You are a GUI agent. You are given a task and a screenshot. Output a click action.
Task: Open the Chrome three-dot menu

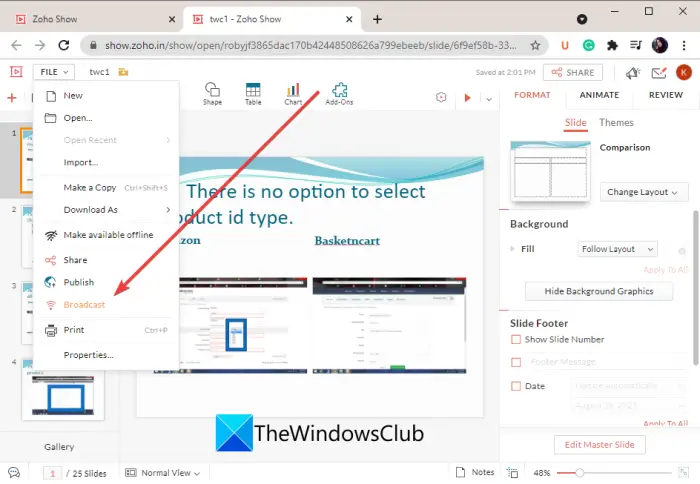pos(683,45)
